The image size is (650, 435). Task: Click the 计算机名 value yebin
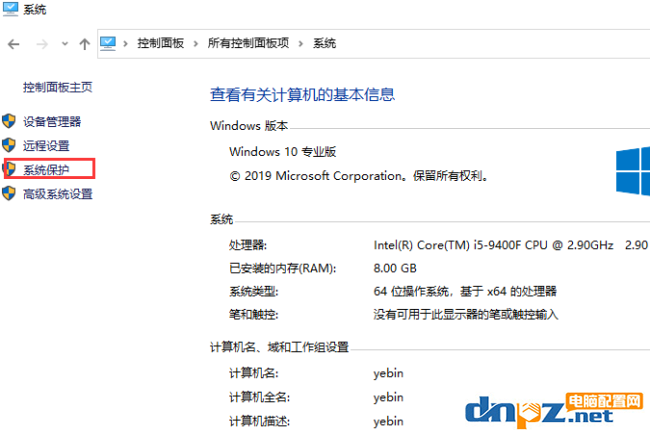tap(388, 373)
